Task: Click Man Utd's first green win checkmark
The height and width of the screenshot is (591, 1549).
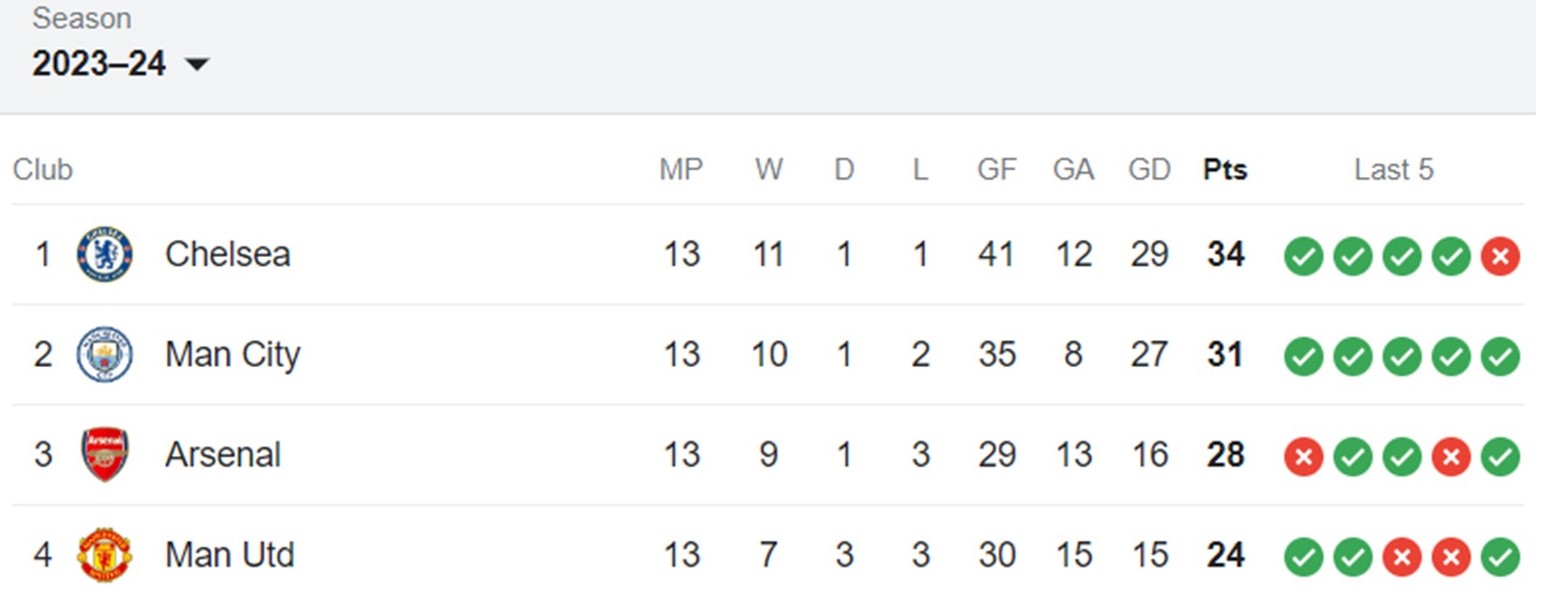Action: point(1303,557)
